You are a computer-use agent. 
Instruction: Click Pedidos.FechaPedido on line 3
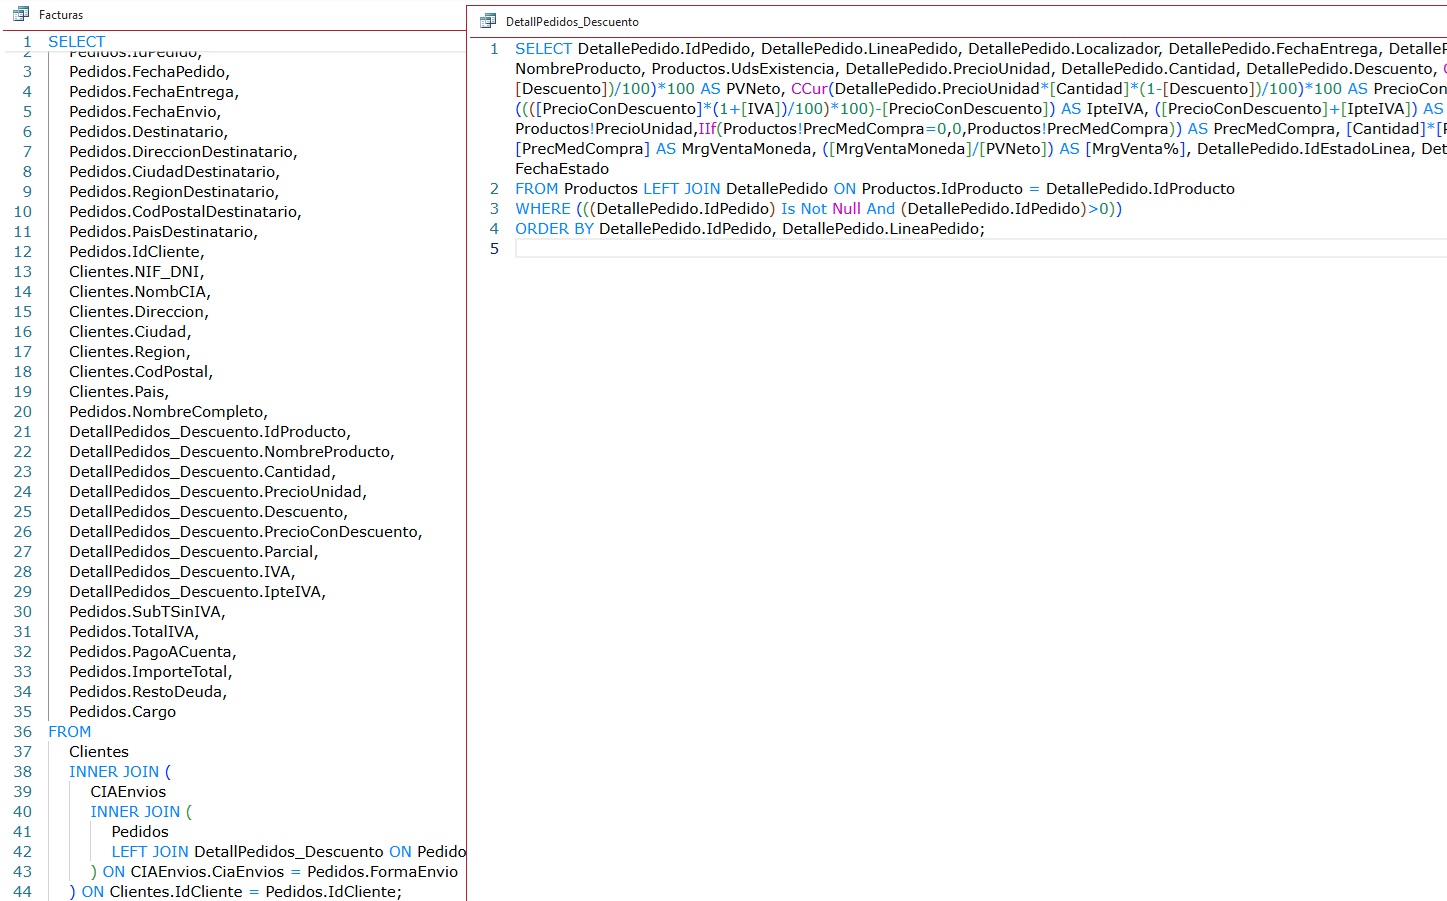[x=149, y=71]
